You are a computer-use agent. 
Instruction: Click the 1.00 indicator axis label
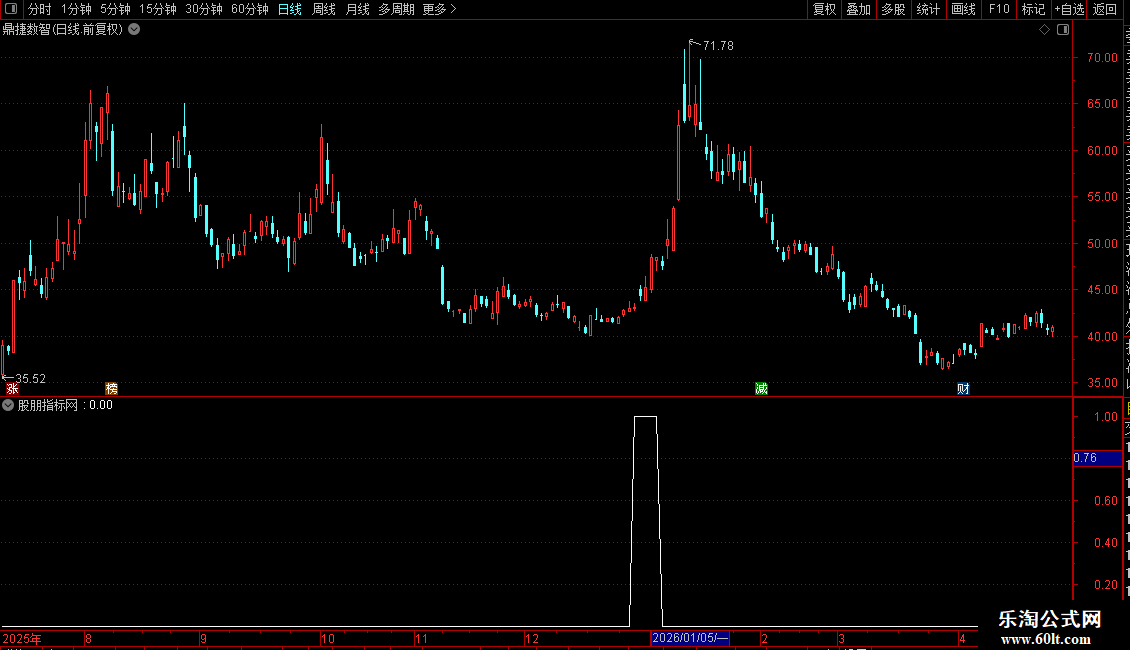coord(1106,417)
